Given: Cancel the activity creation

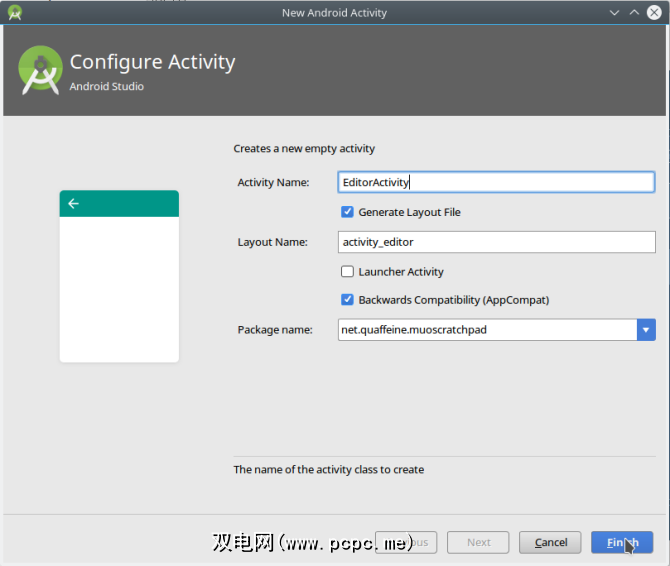Looking at the screenshot, I should click(550, 542).
